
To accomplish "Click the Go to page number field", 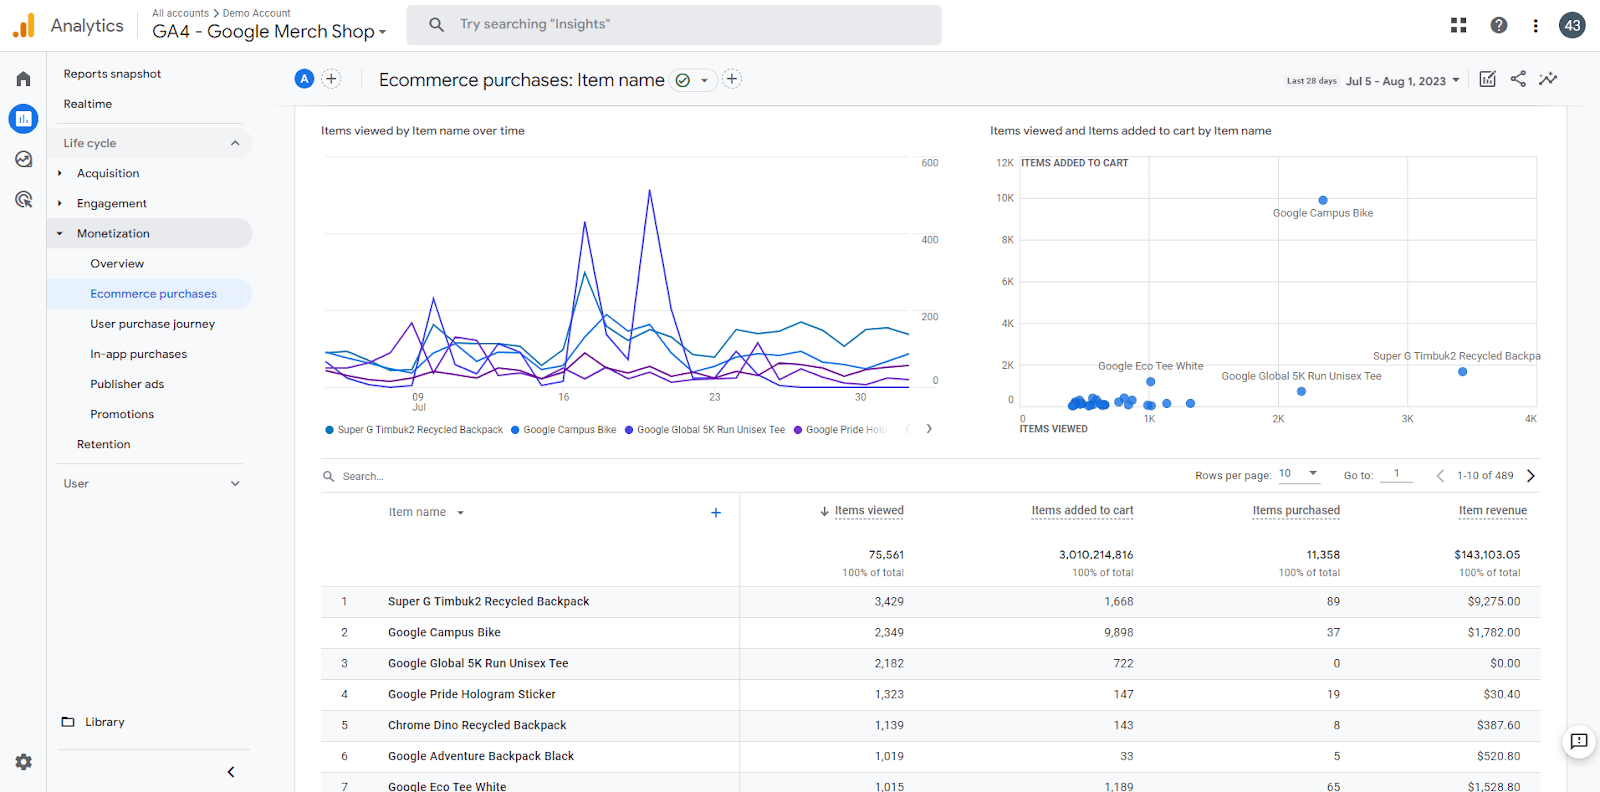I will pyautogui.click(x=1396, y=474).
